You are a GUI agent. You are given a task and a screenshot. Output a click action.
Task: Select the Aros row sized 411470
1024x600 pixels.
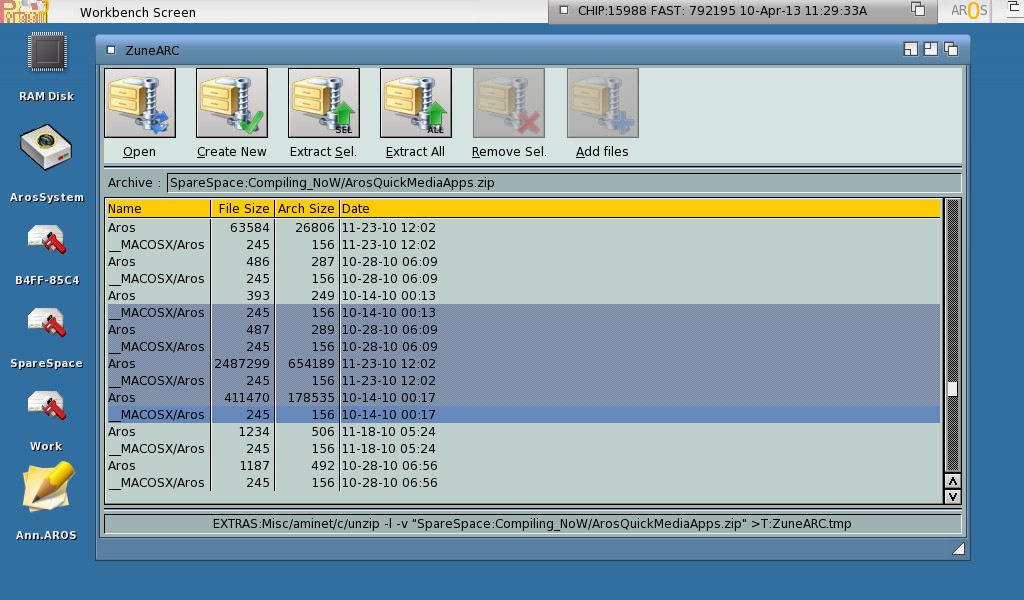[x=523, y=398]
